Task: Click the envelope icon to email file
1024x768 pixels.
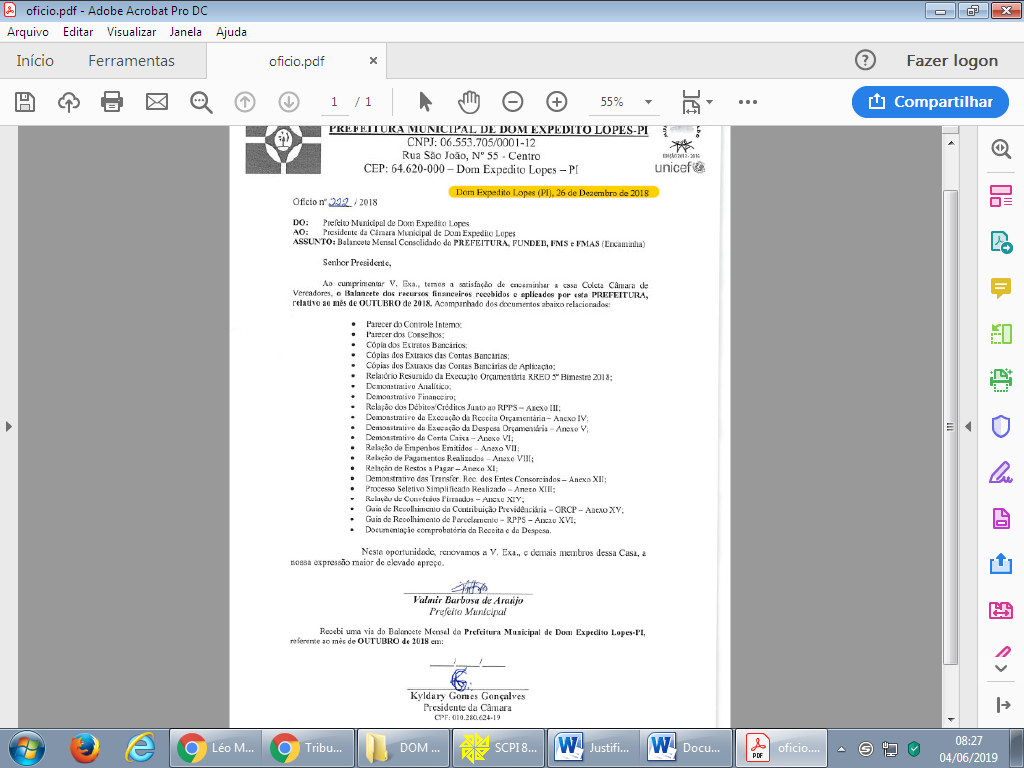Action: click(157, 101)
